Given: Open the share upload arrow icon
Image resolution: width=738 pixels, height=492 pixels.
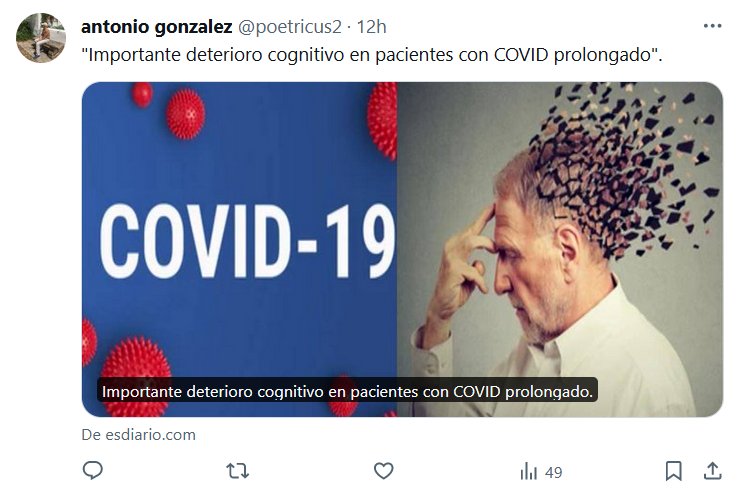Looking at the screenshot, I should pyautogui.click(x=713, y=471).
